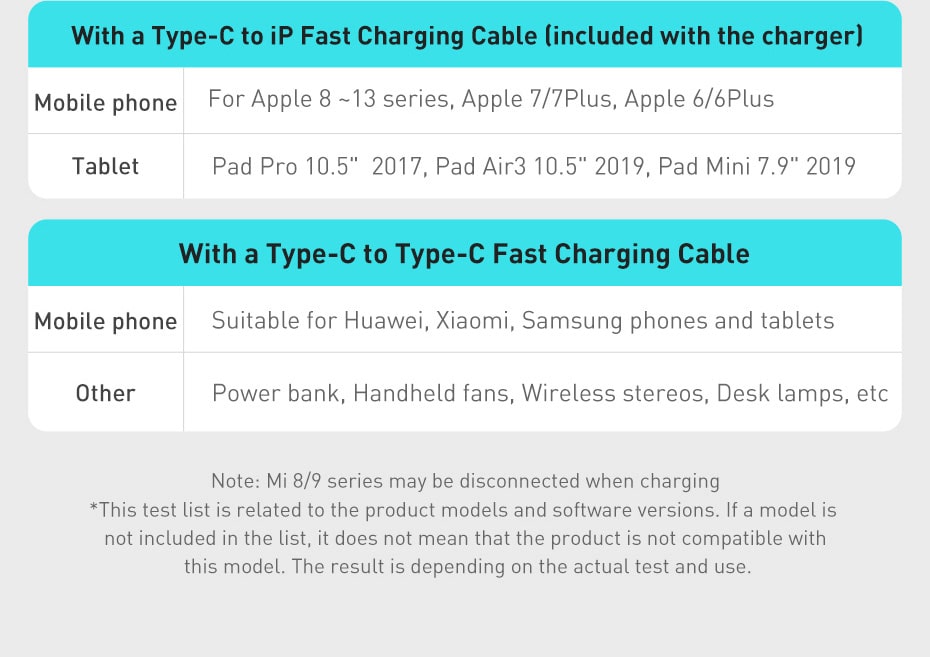The image size is (930, 657).
Task: Select Mobile phone label in the Type-C to Type-C table
Action: tap(105, 321)
